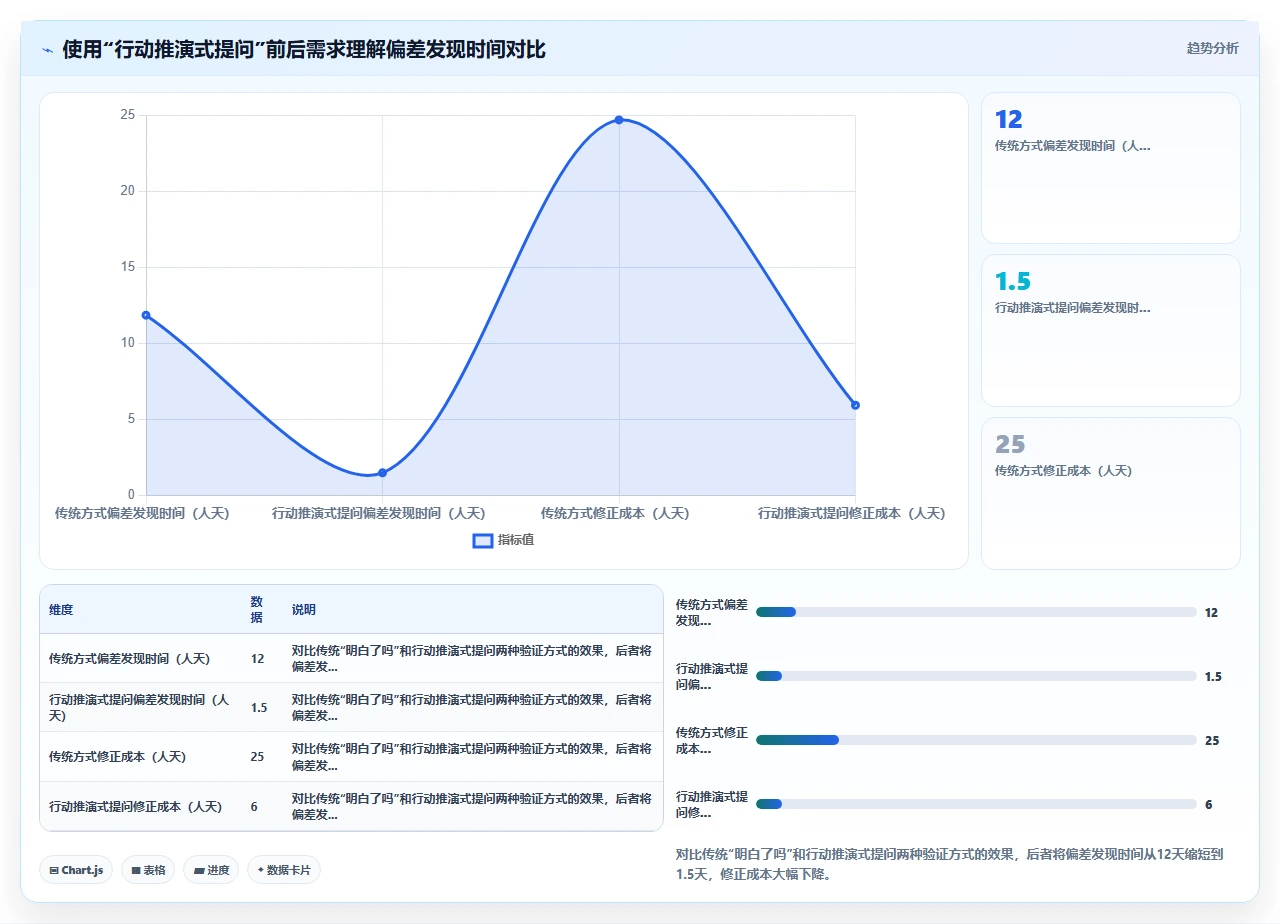Click progress label 传统方式修正成本...
This screenshot has height=924, width=1280.
coord(711,740)
